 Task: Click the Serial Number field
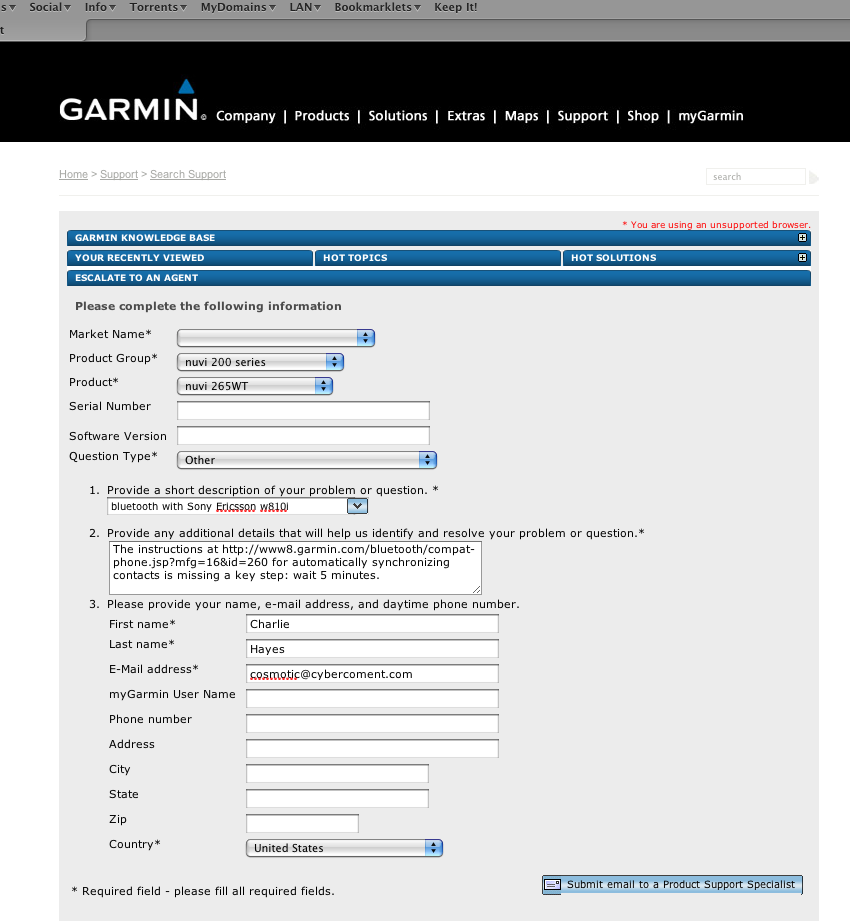[x=303, y=410]
